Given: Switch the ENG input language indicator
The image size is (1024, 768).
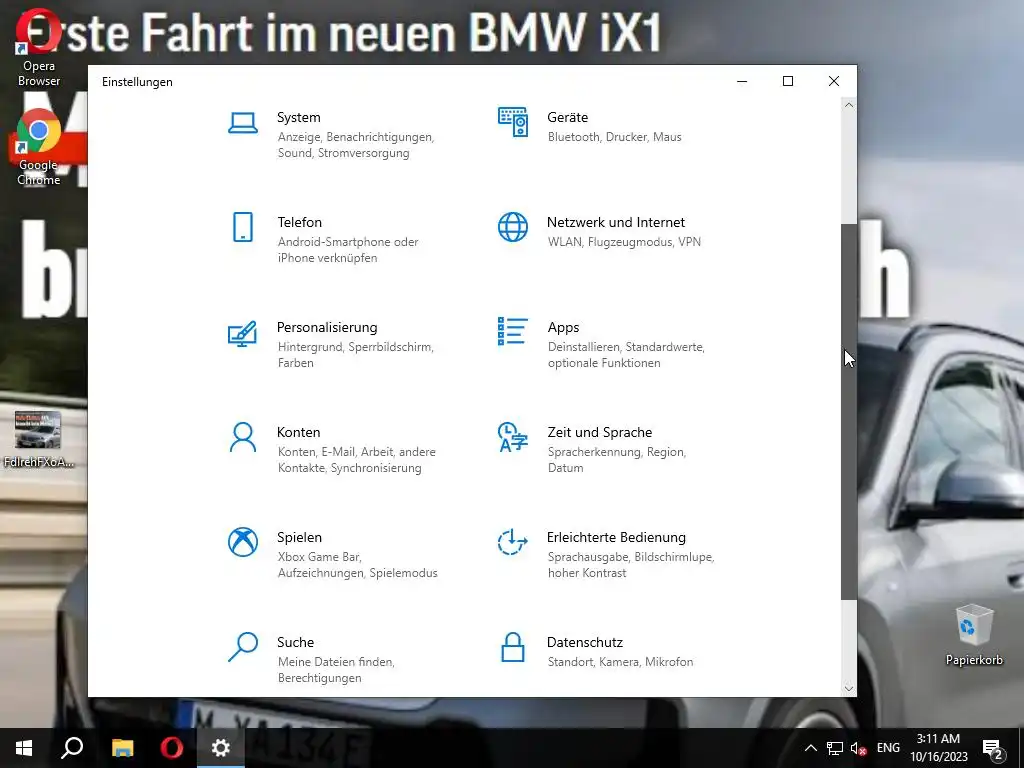Looking at the screenshot, I should (888, 748).
